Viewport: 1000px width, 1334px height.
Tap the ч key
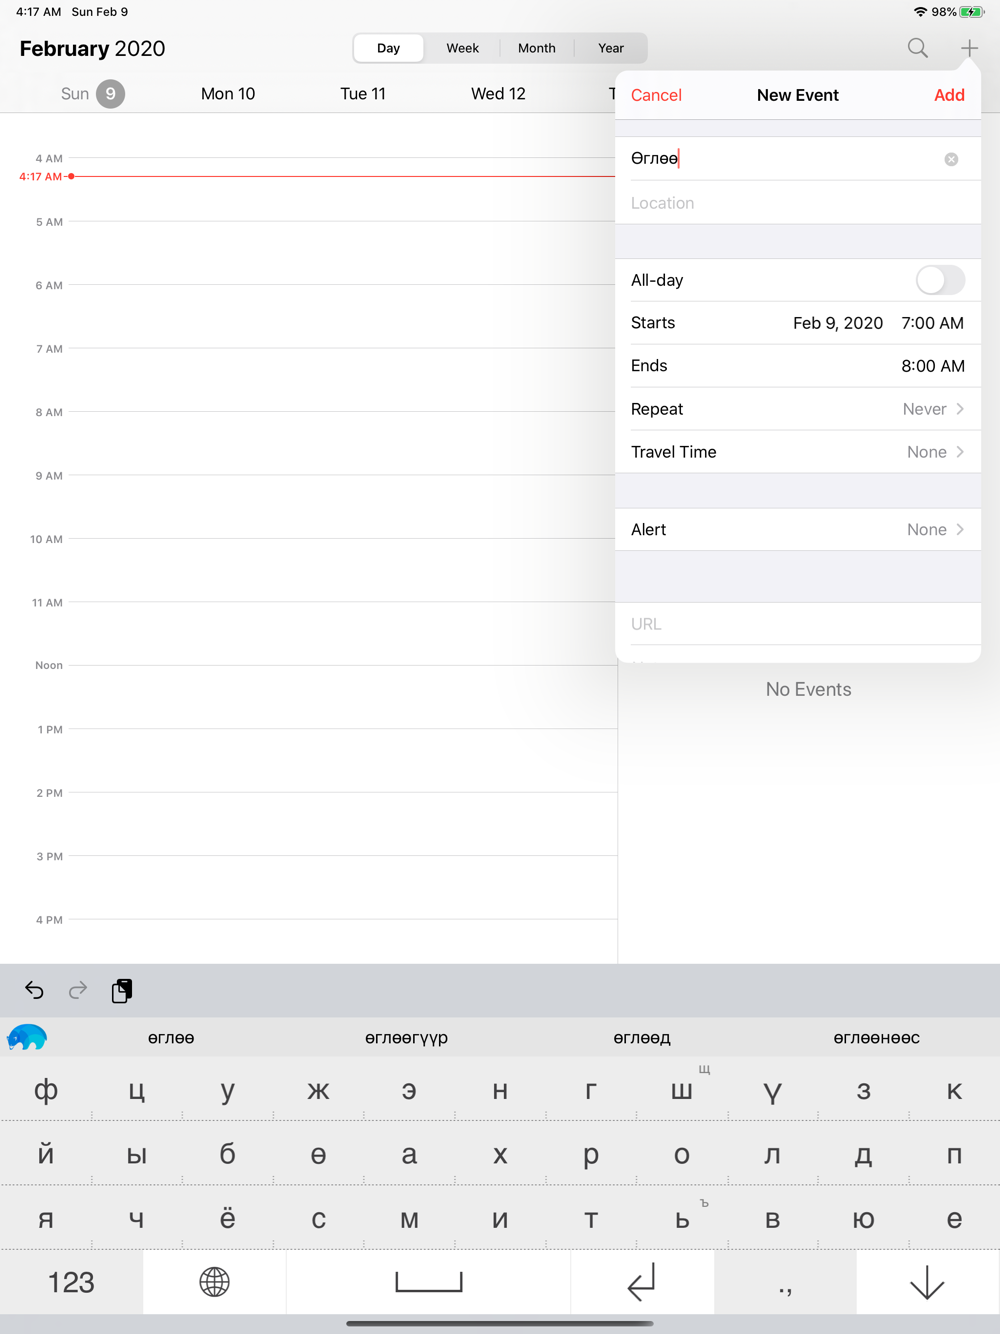coord(137,1219)
